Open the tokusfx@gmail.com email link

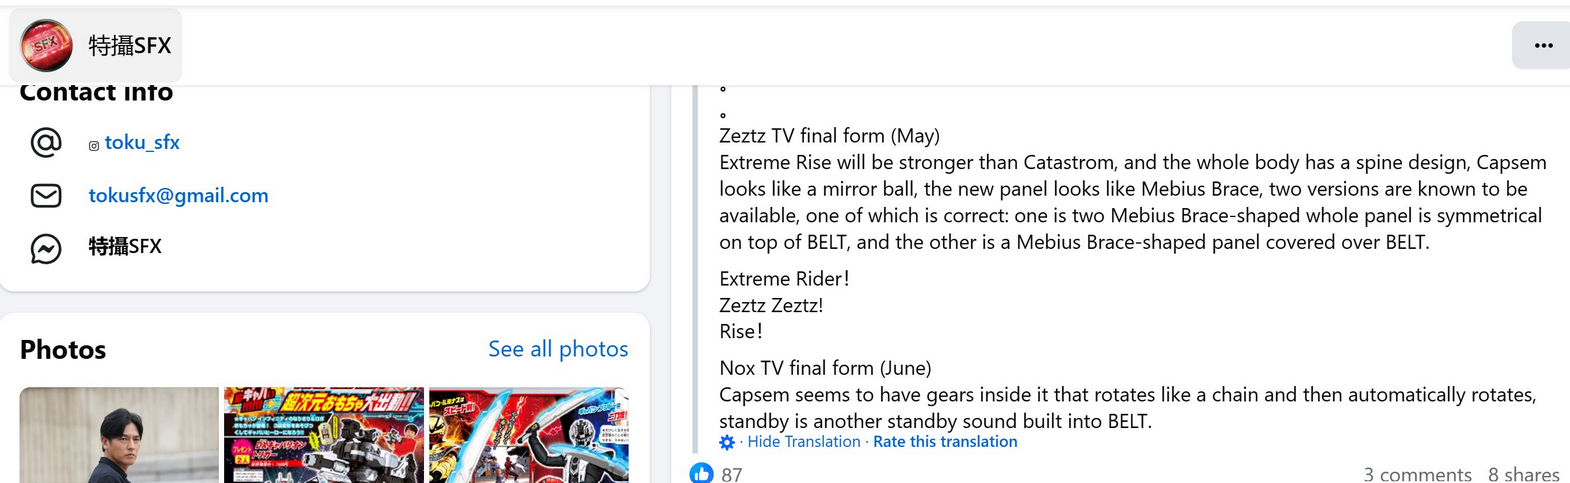pyautogui.click(x=178, y=196)
